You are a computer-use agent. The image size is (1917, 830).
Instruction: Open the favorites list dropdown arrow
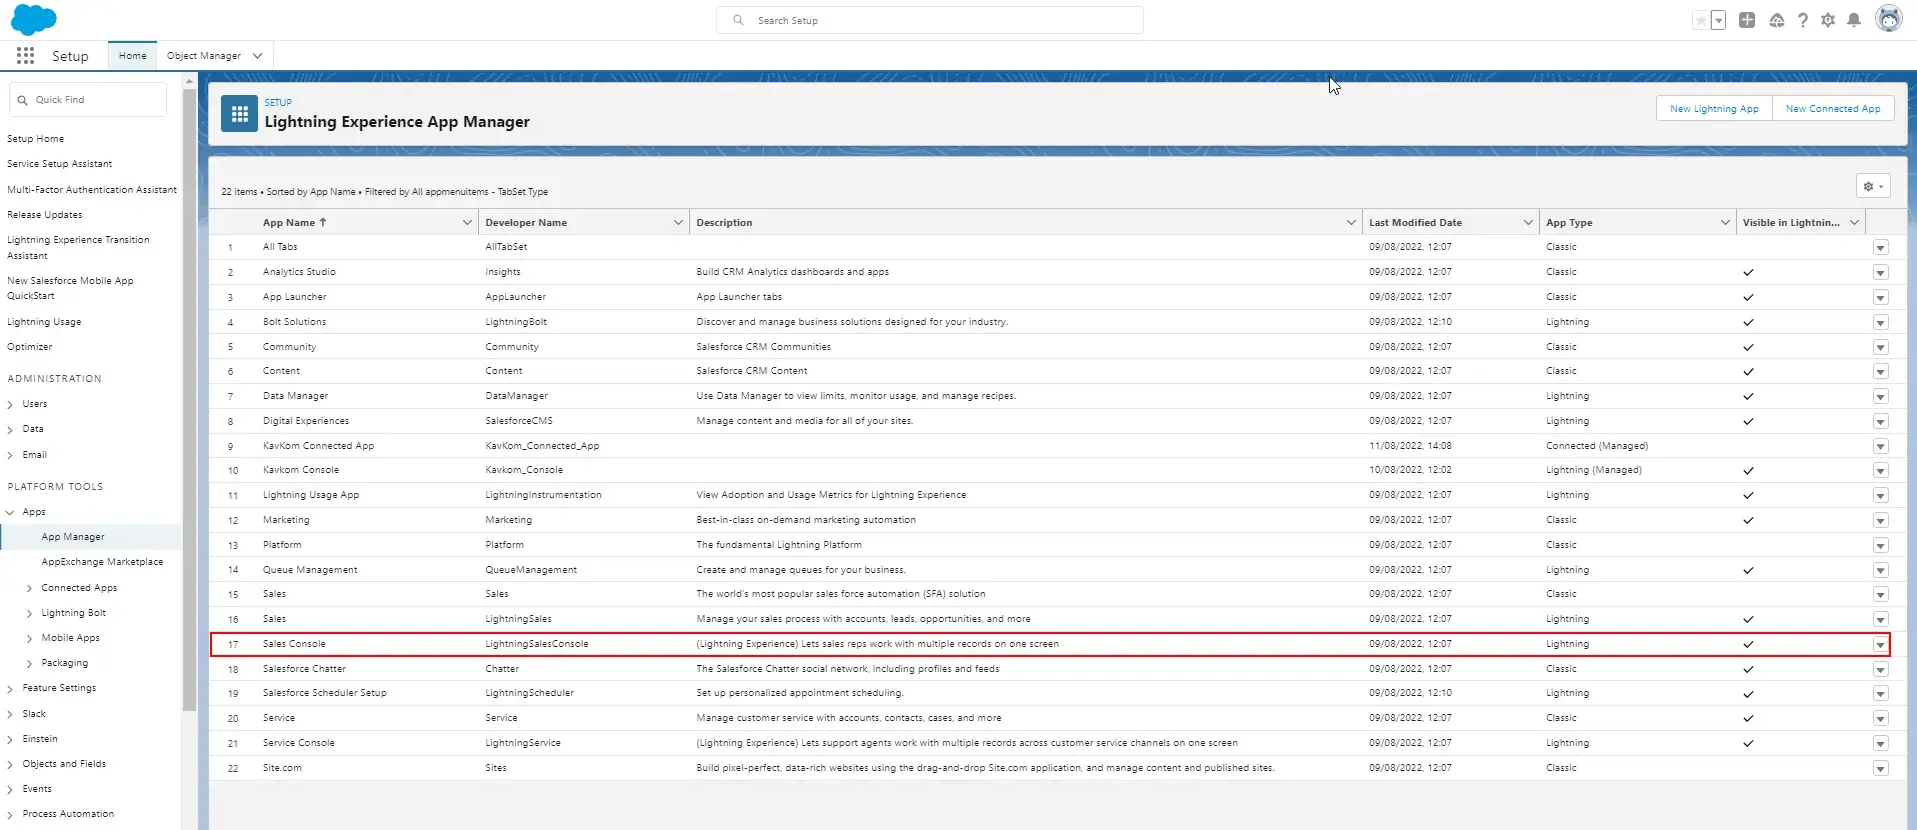pos(1718,20)
